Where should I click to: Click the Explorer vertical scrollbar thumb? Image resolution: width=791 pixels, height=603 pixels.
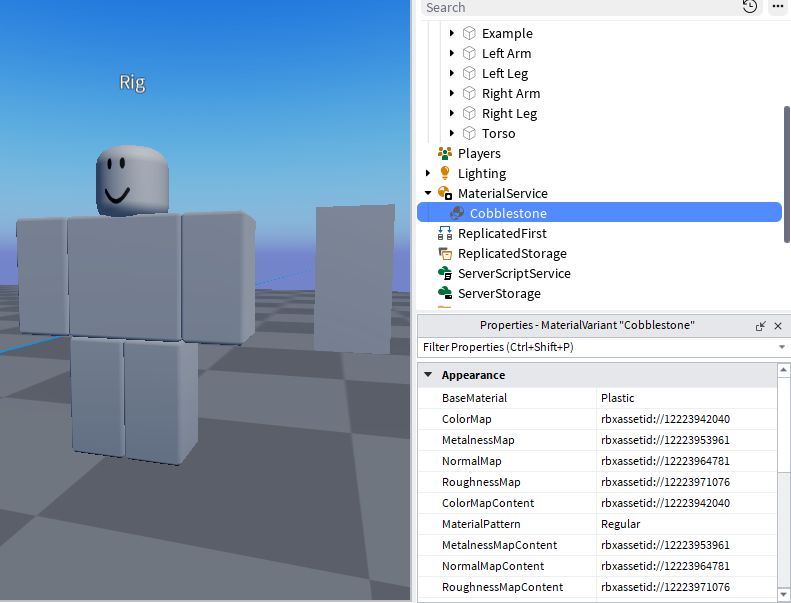point(787,174)
